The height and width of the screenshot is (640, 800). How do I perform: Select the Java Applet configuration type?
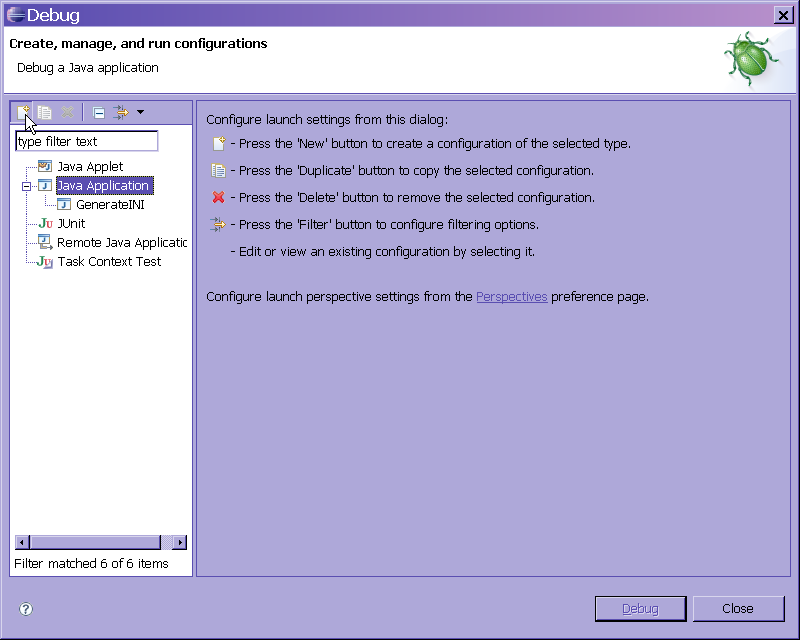pos(90,167)
